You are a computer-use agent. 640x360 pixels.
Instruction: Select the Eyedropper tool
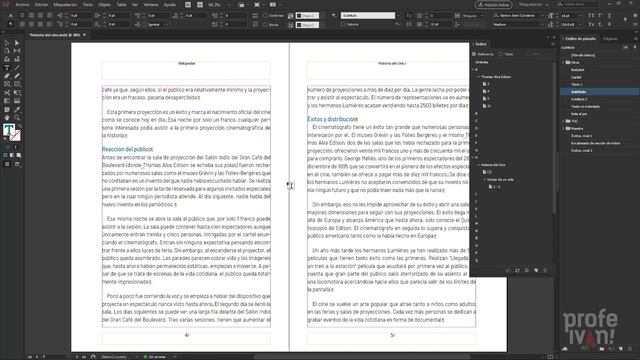click(17, 109)
